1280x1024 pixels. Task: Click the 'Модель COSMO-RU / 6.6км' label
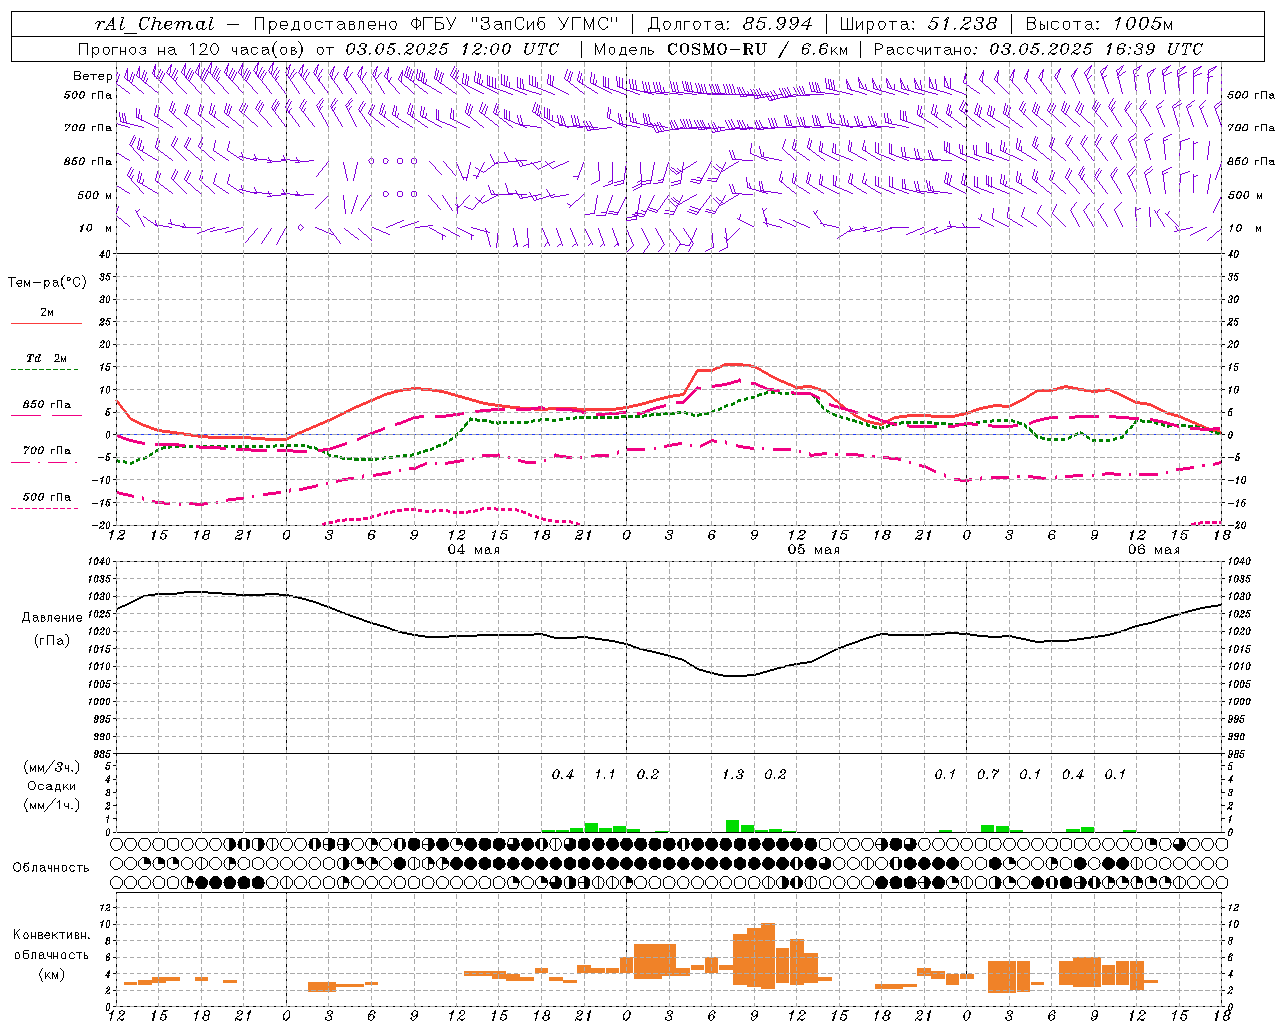720,49
